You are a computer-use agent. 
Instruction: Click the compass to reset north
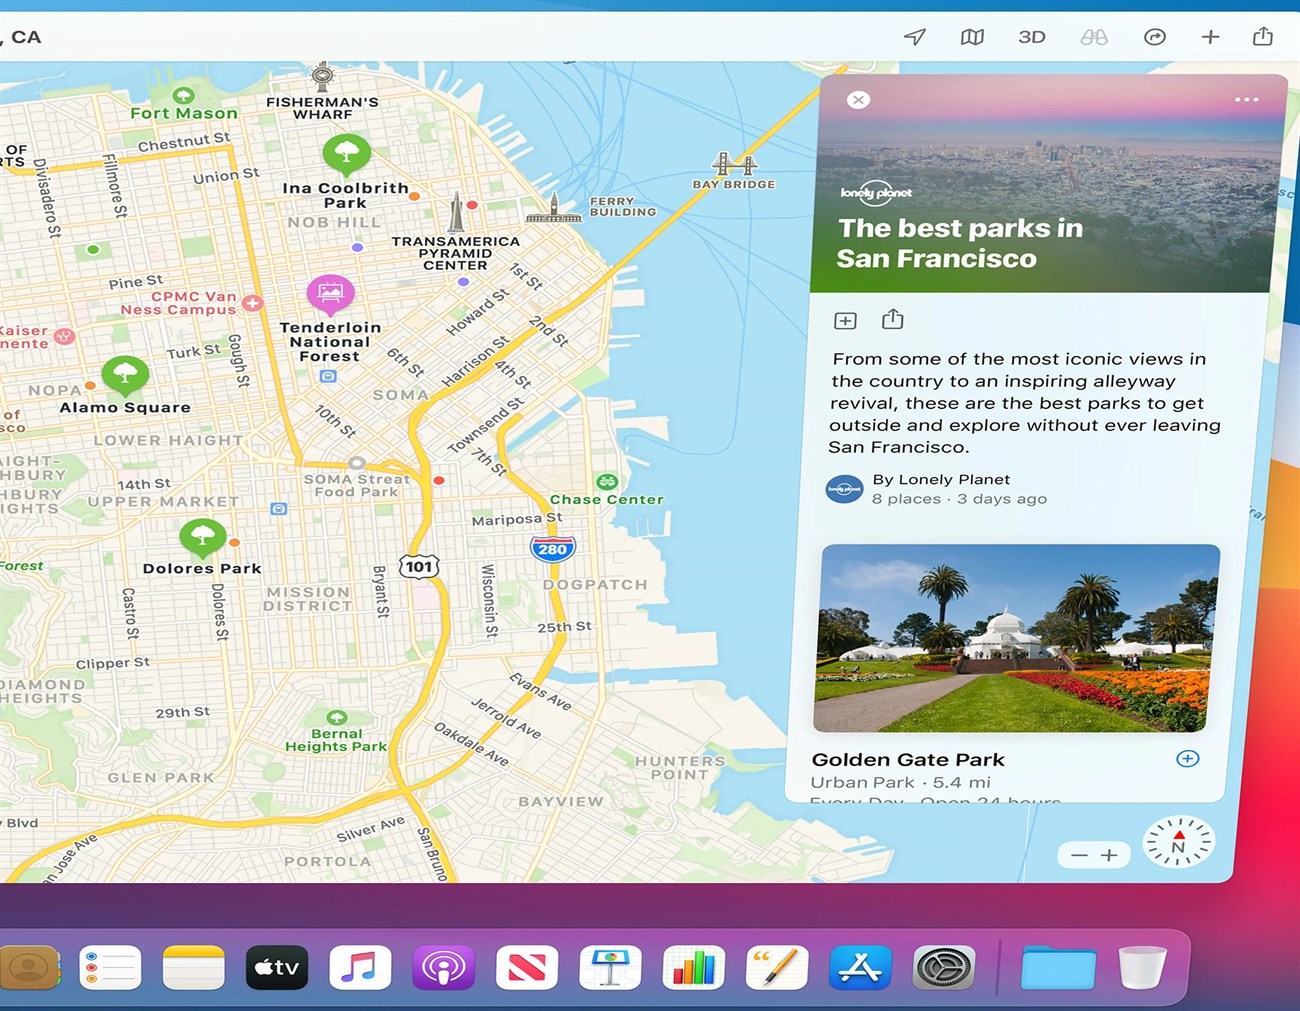click(1178, 841)
